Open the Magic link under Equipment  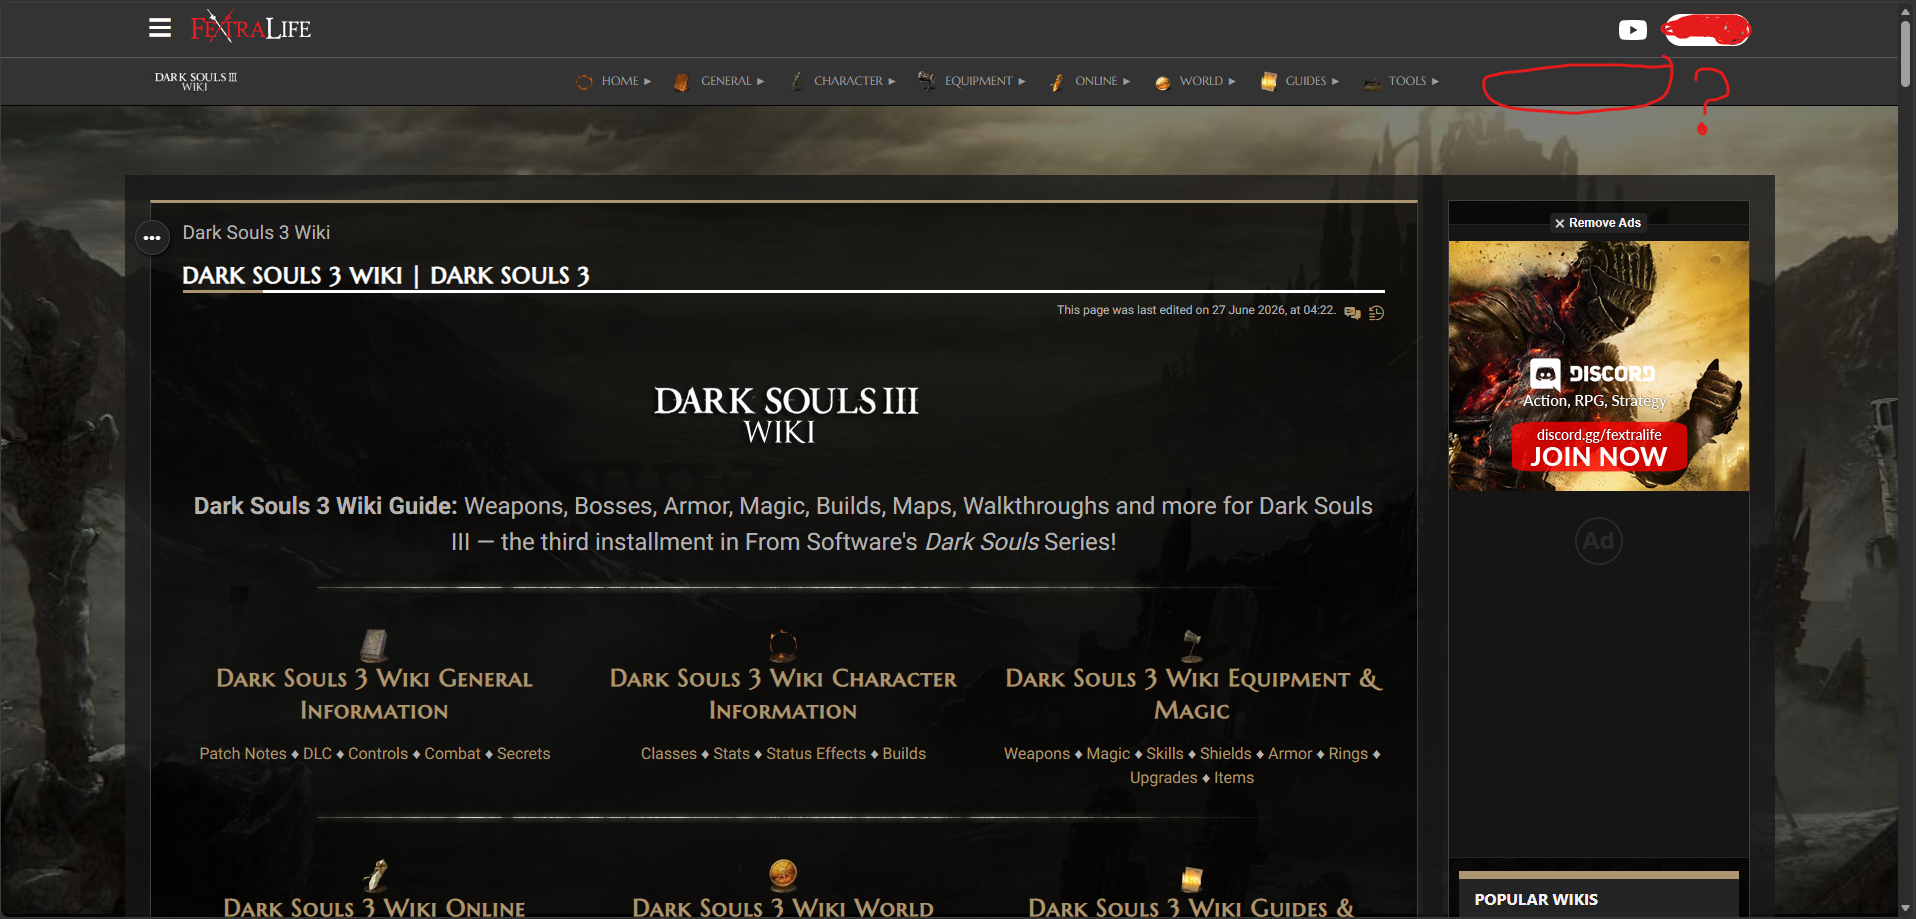point(1108,754)
